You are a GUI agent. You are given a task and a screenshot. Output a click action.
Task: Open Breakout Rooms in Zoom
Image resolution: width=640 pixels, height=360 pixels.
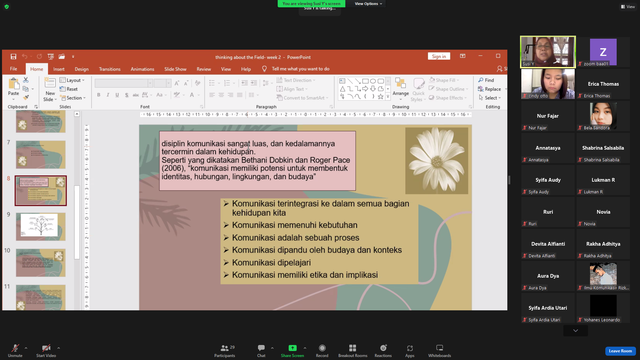click(x=353, y=350)
